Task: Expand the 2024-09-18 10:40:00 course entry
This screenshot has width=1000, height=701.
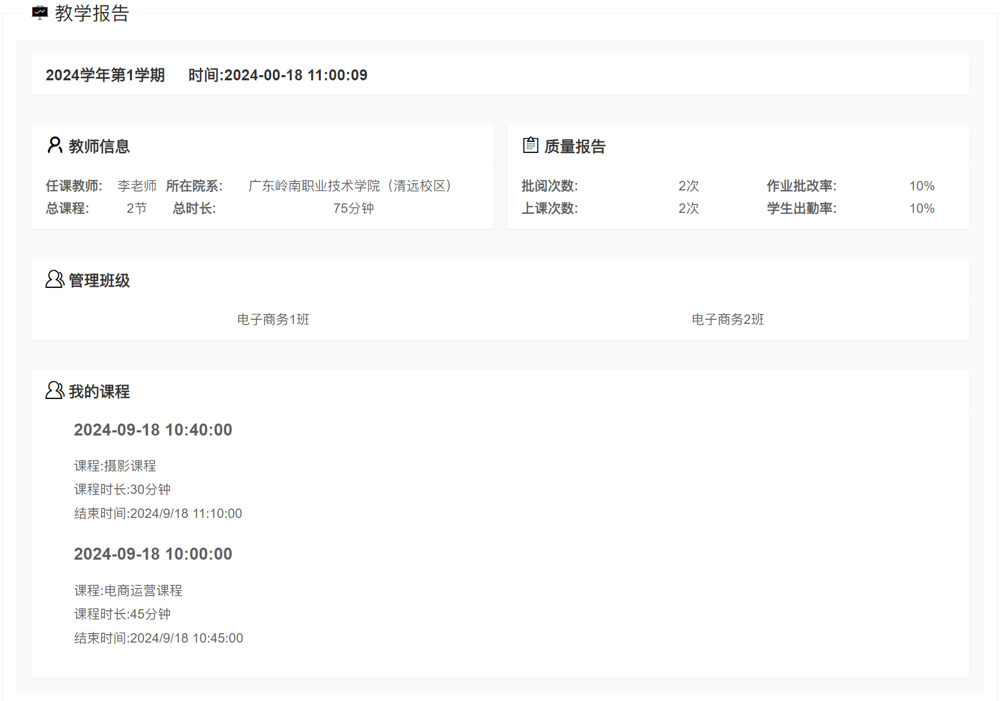Action: pyautogui.click(x=152, y=429)
